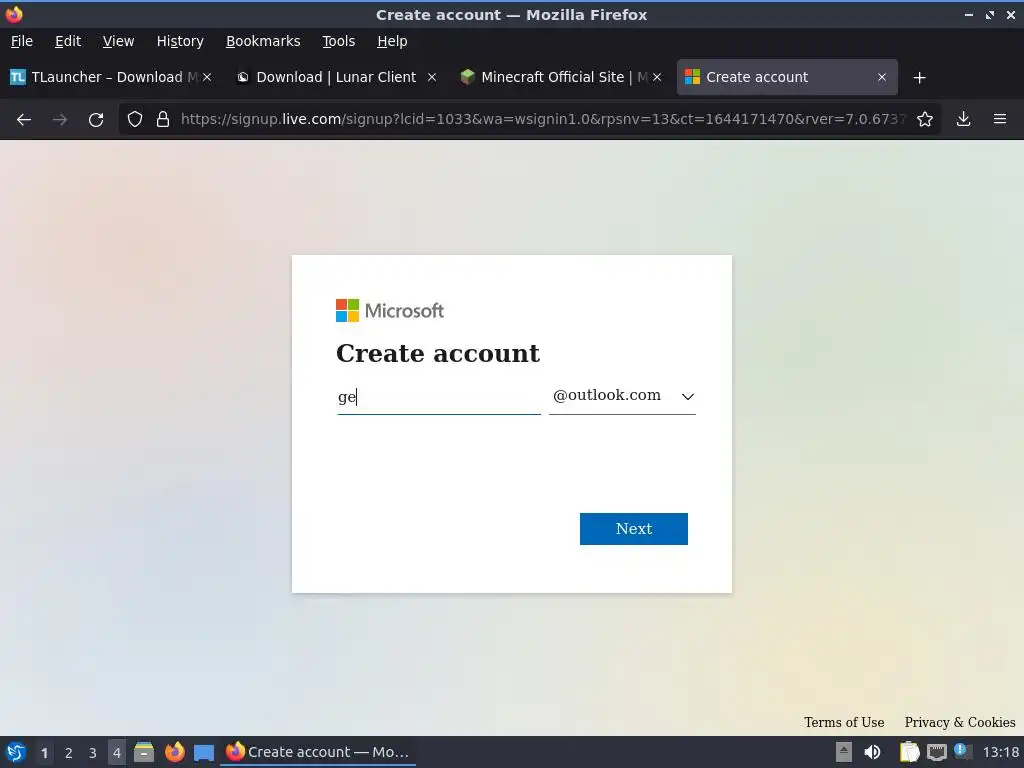Screen dimensions: 1024x768
Task: Open the Terms of Use link
Action: click(844, 722)
